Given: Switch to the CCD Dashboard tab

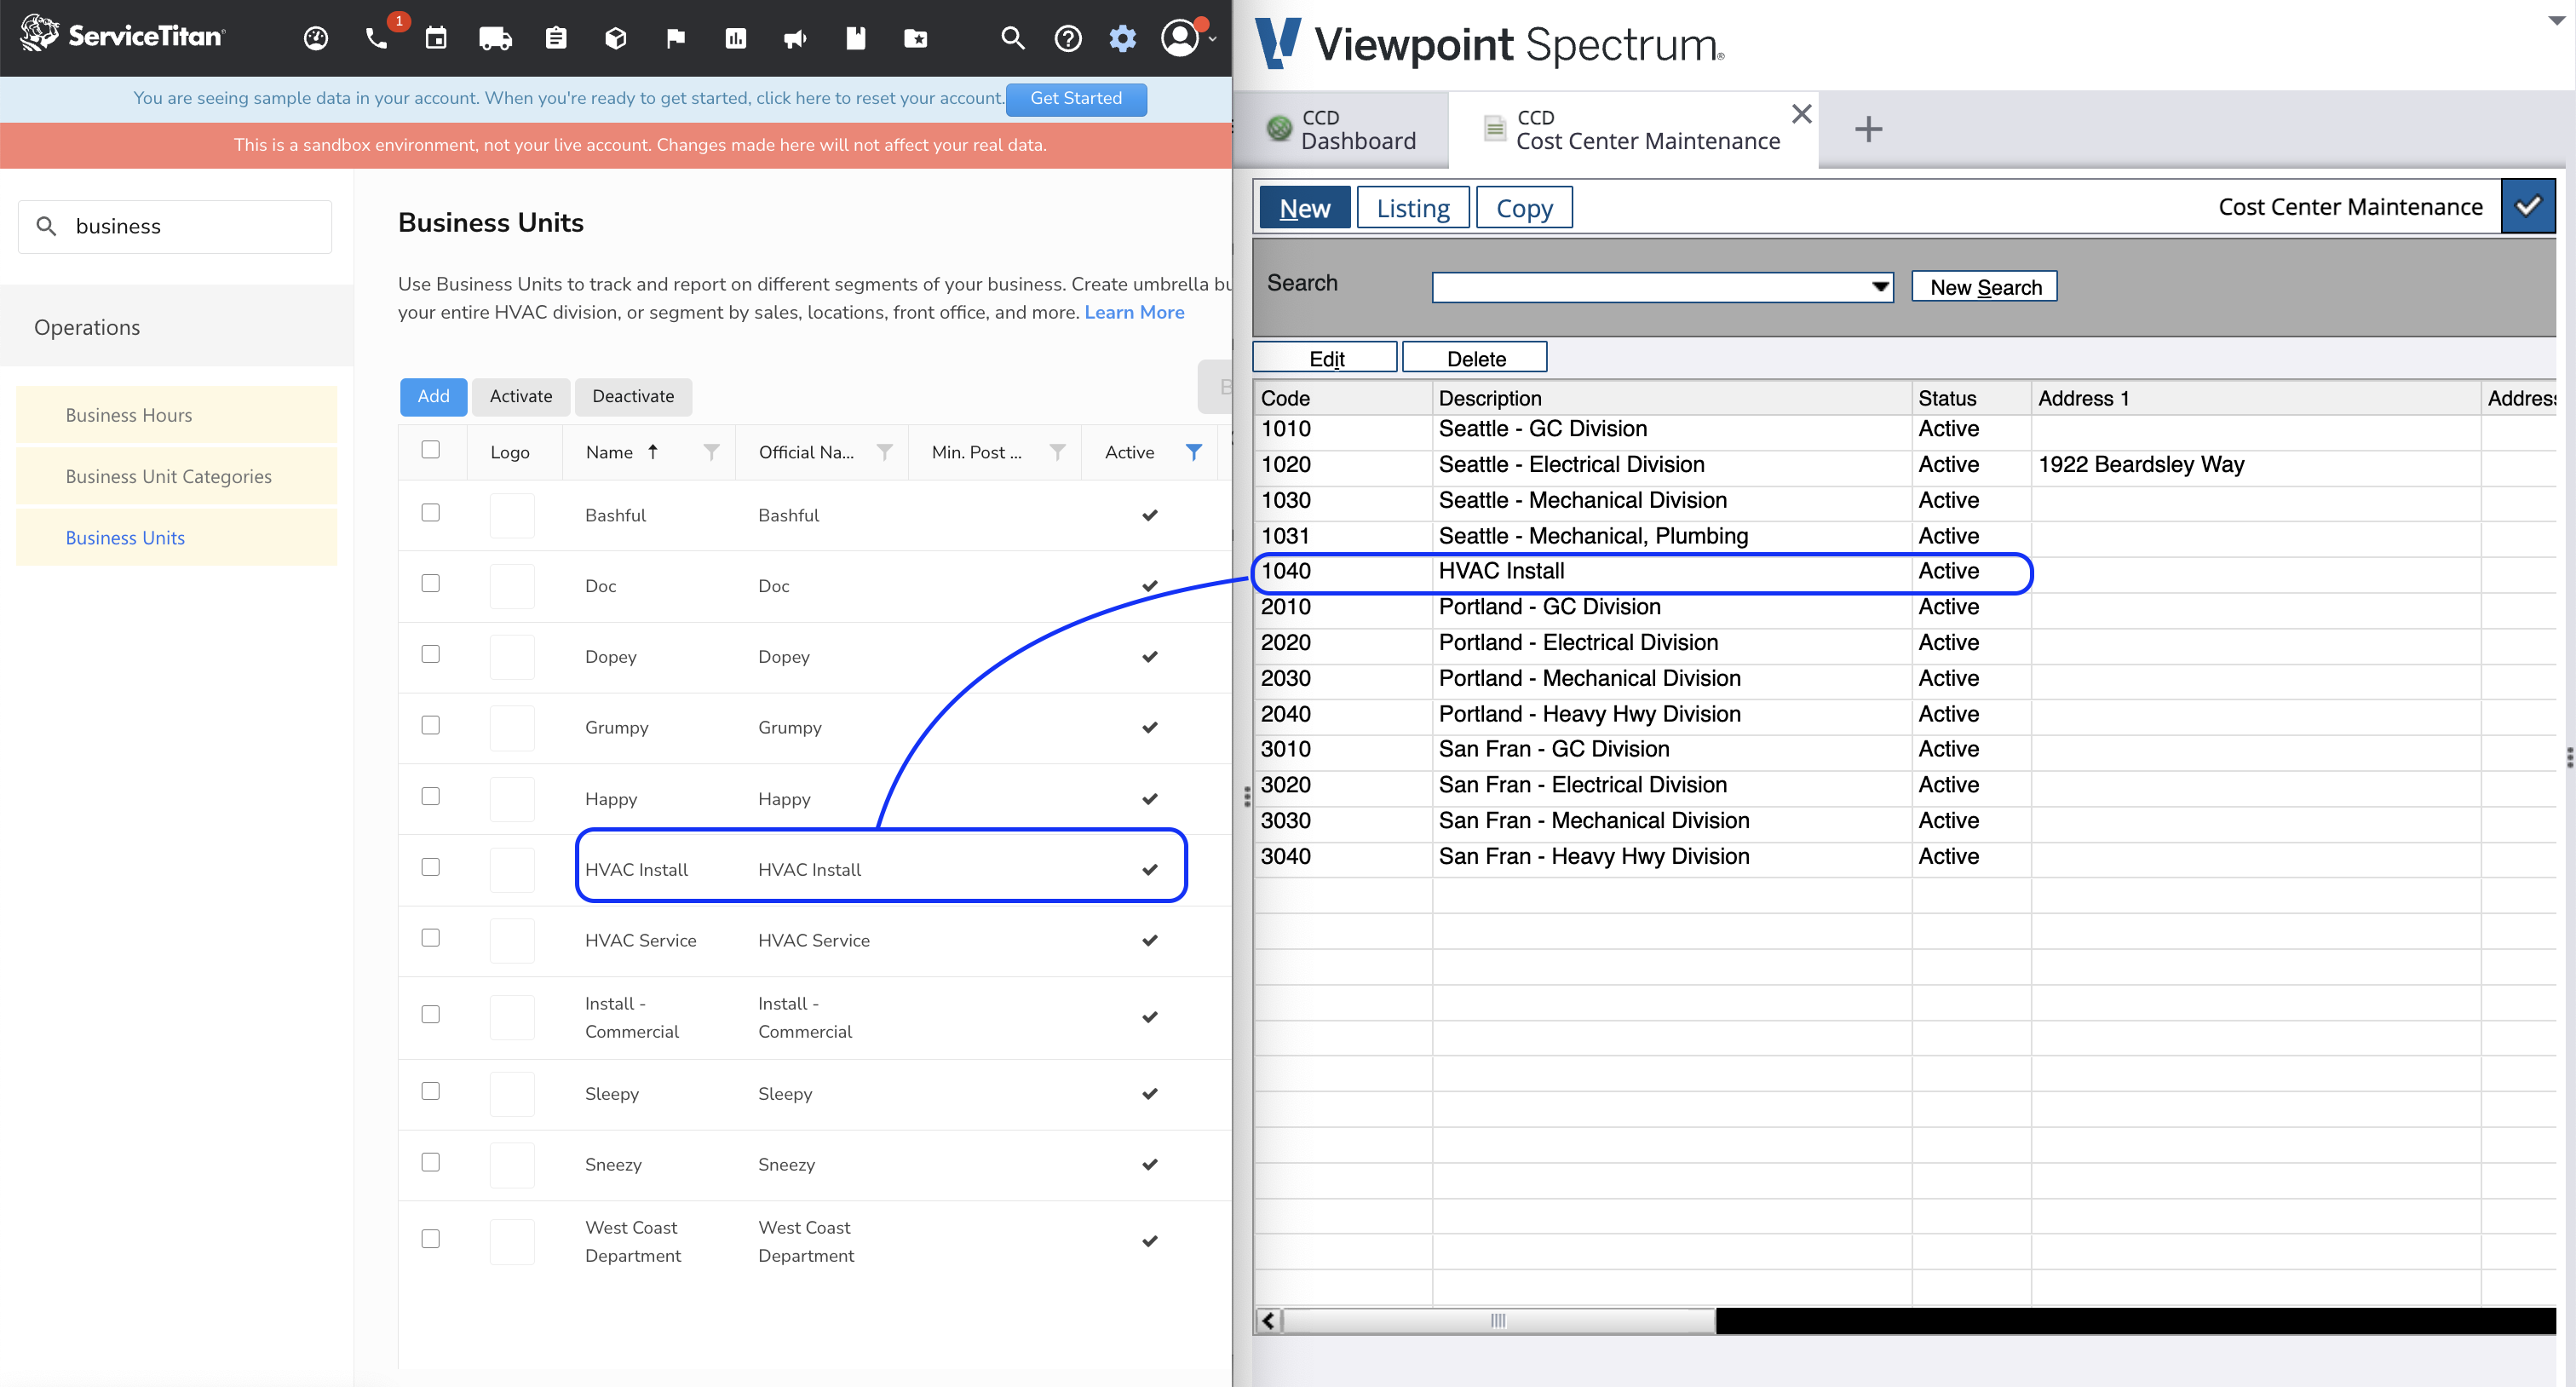Looking at the screenshot, I should point(1342,130).
